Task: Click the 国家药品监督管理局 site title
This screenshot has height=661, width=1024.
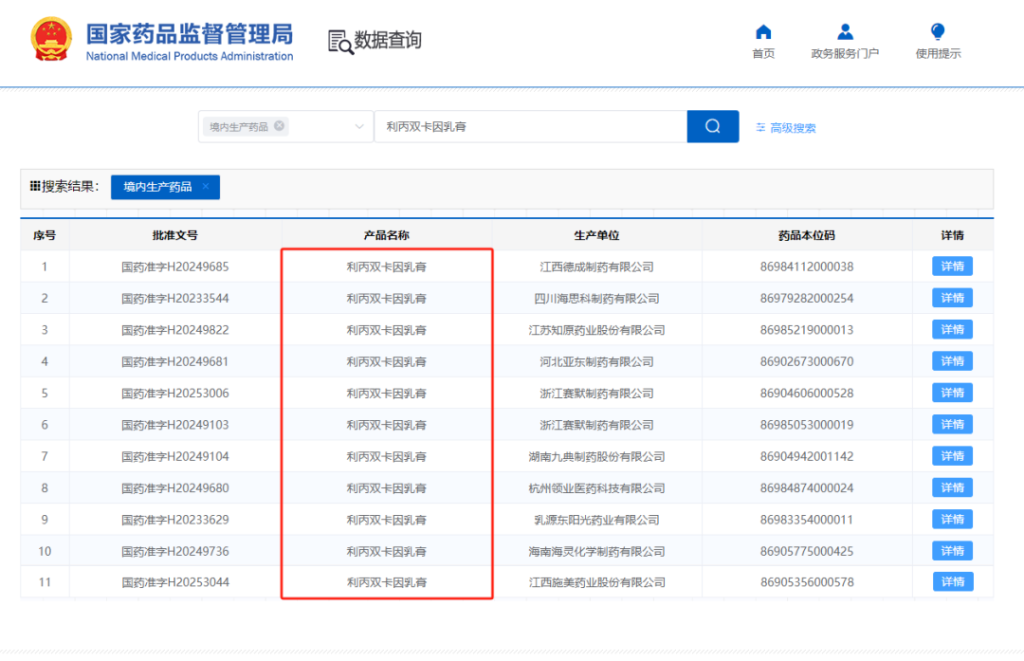Action: point(189,34)
